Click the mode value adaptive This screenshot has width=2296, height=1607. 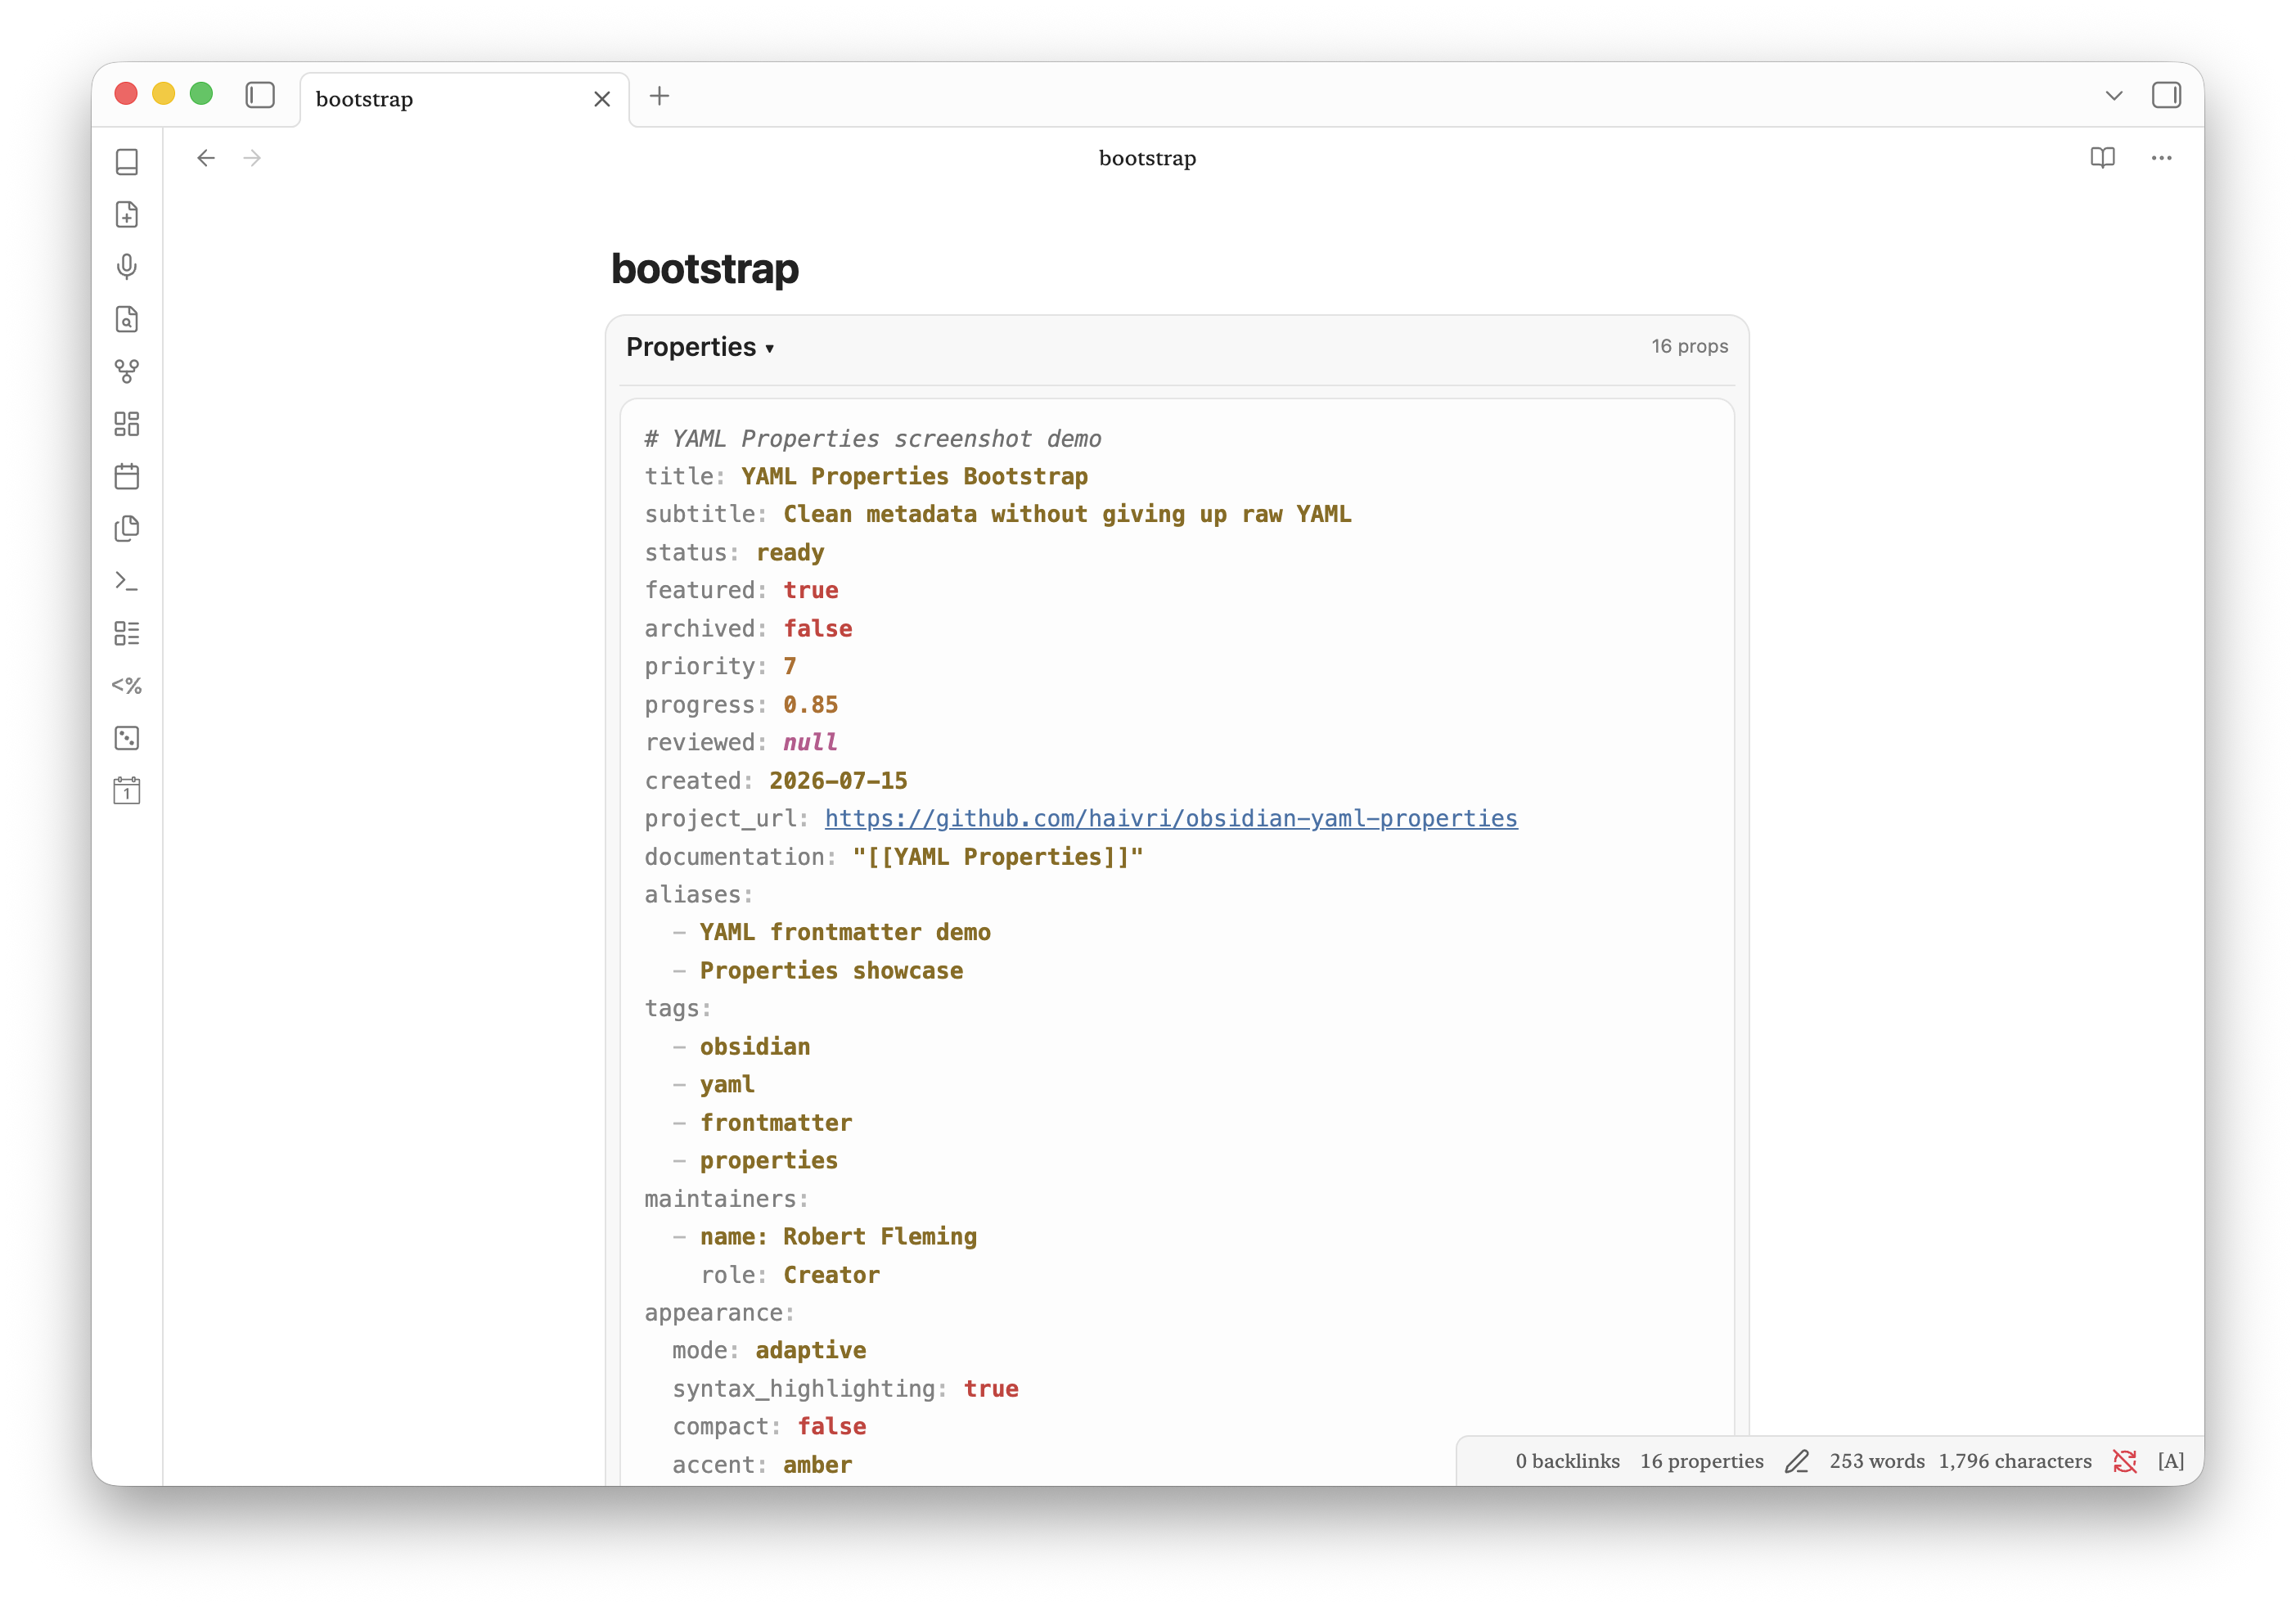point(811,1350)
